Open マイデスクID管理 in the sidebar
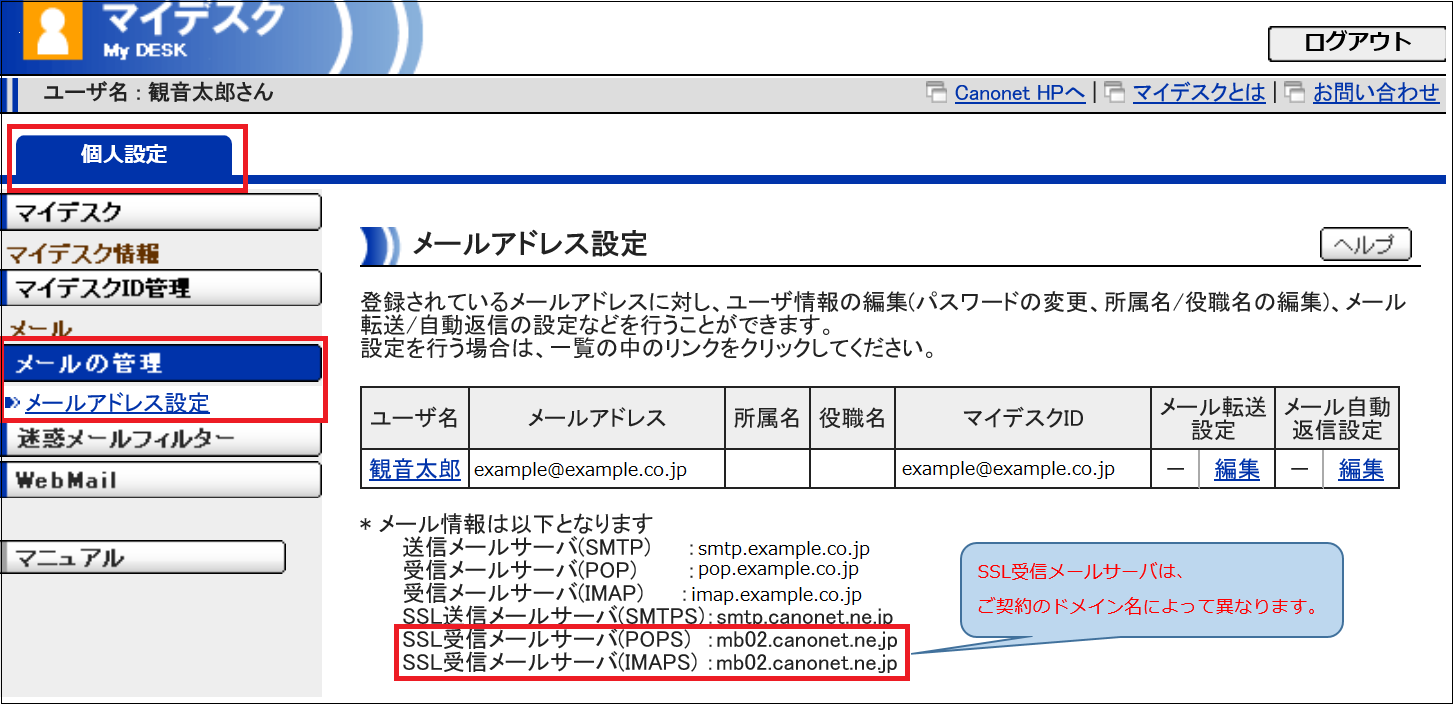This screenshot has height=705, width=1454. click(x=162, y=289)
